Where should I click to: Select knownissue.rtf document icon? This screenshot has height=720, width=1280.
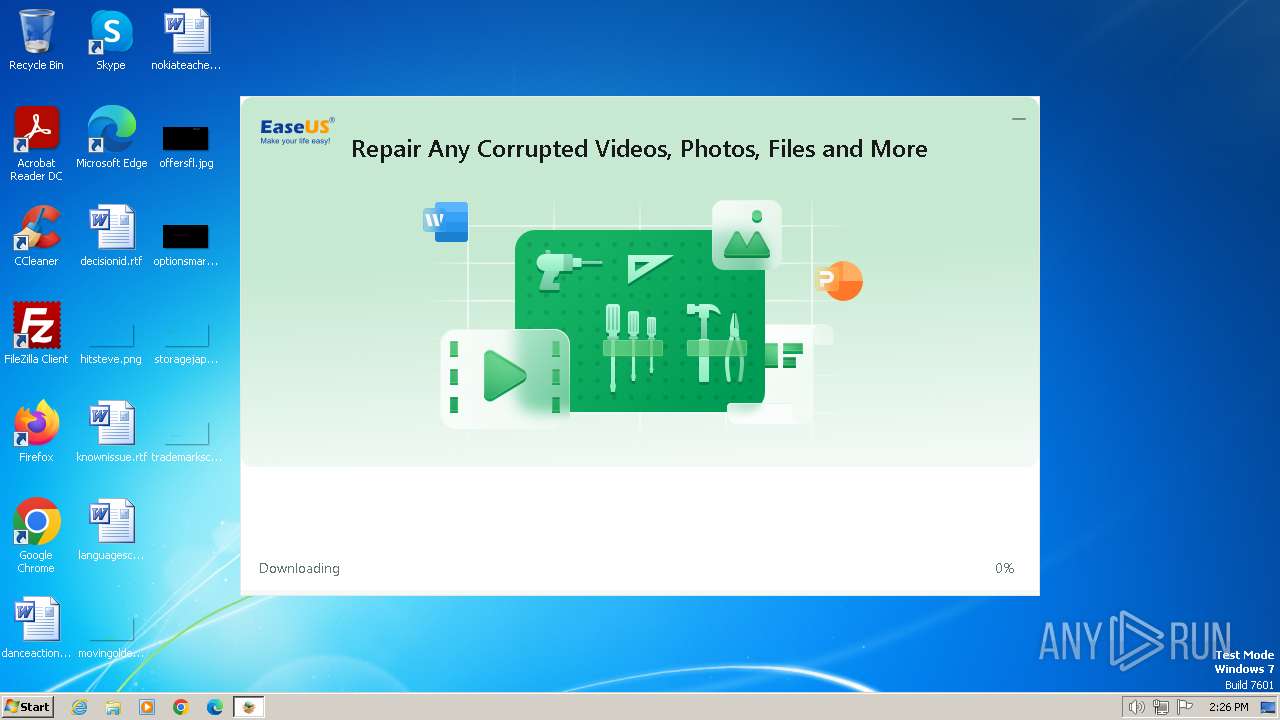pos(111,432)
